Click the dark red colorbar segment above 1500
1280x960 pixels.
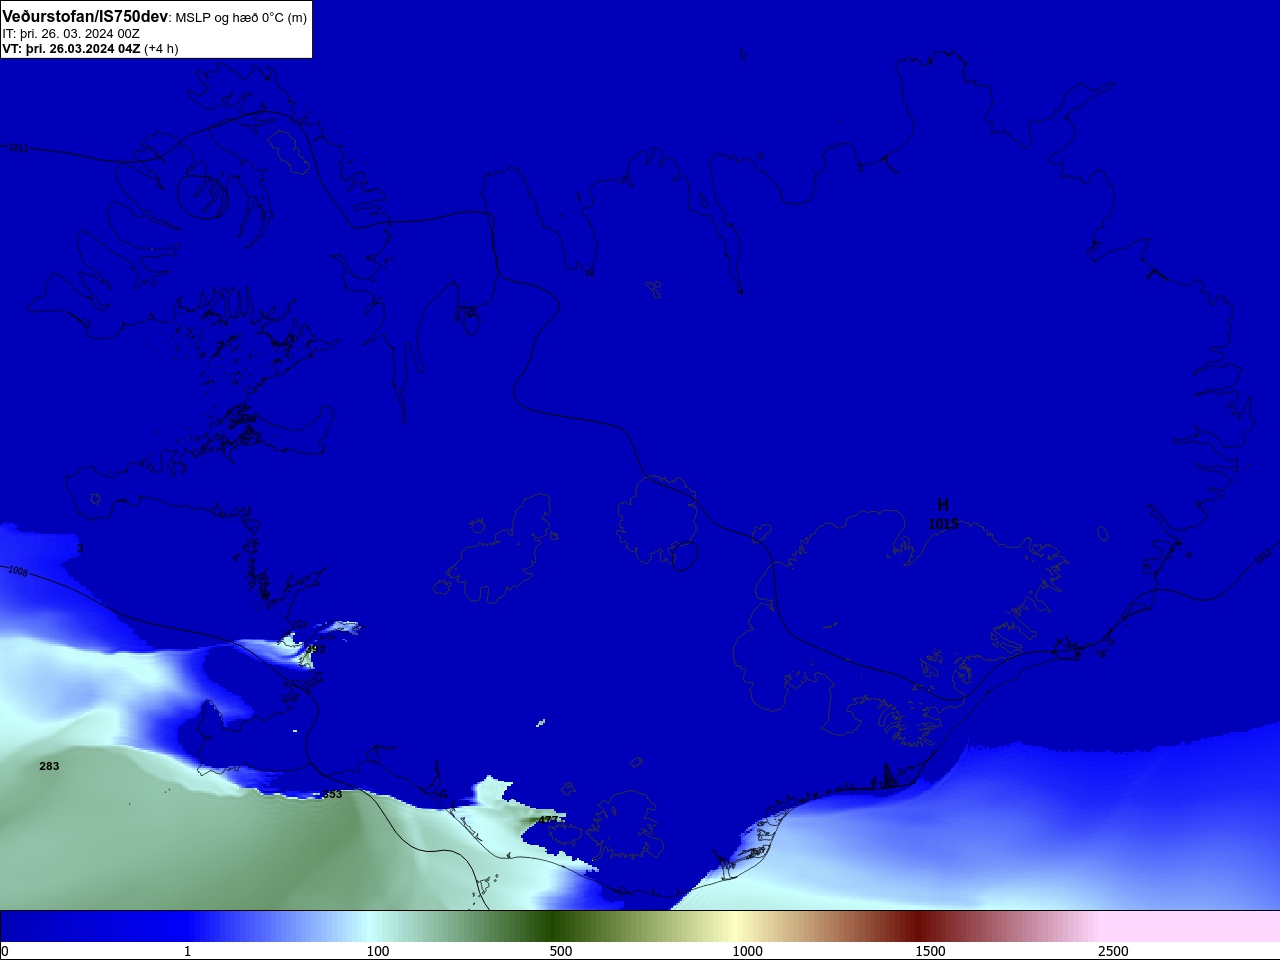[x=920, y=926]
